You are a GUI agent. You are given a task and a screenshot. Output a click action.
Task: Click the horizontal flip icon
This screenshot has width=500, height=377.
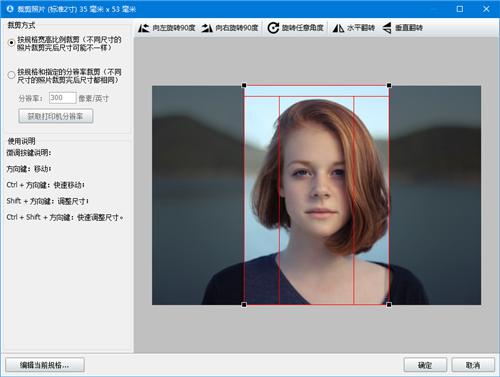(338, 28)
